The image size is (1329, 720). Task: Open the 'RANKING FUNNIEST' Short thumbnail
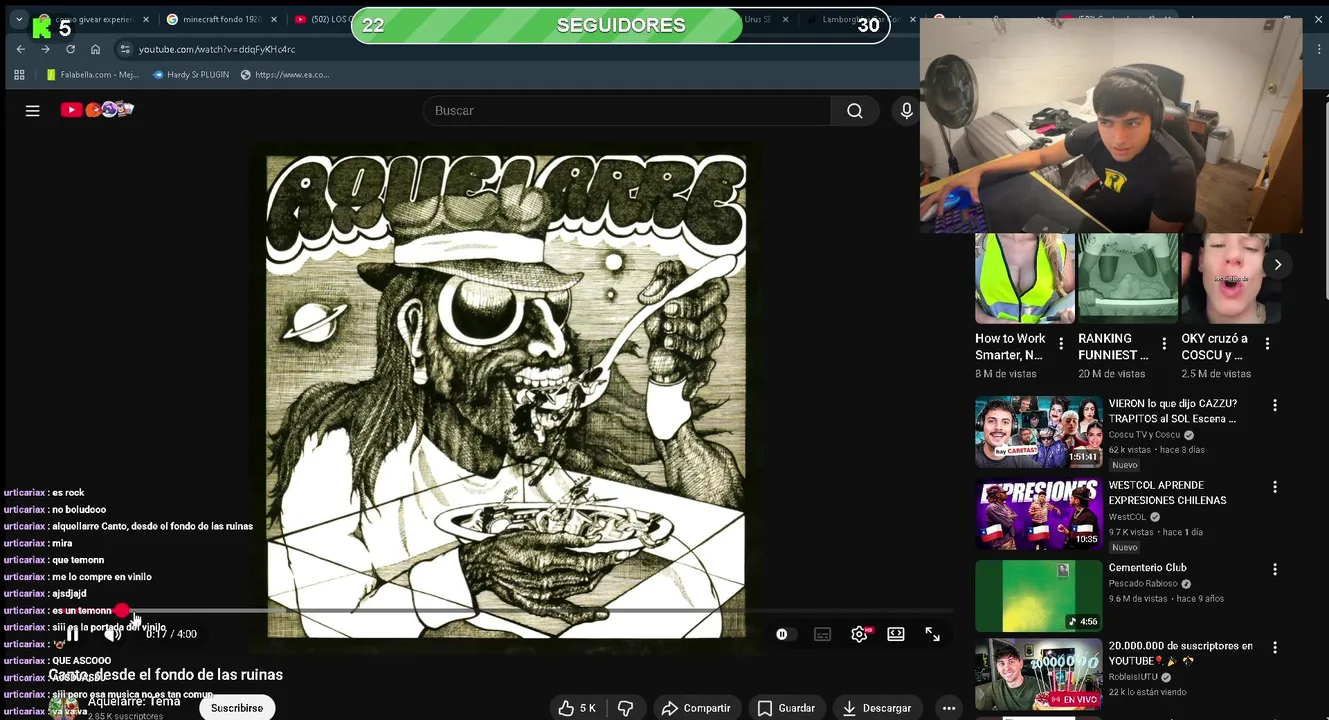(1128, 279)
